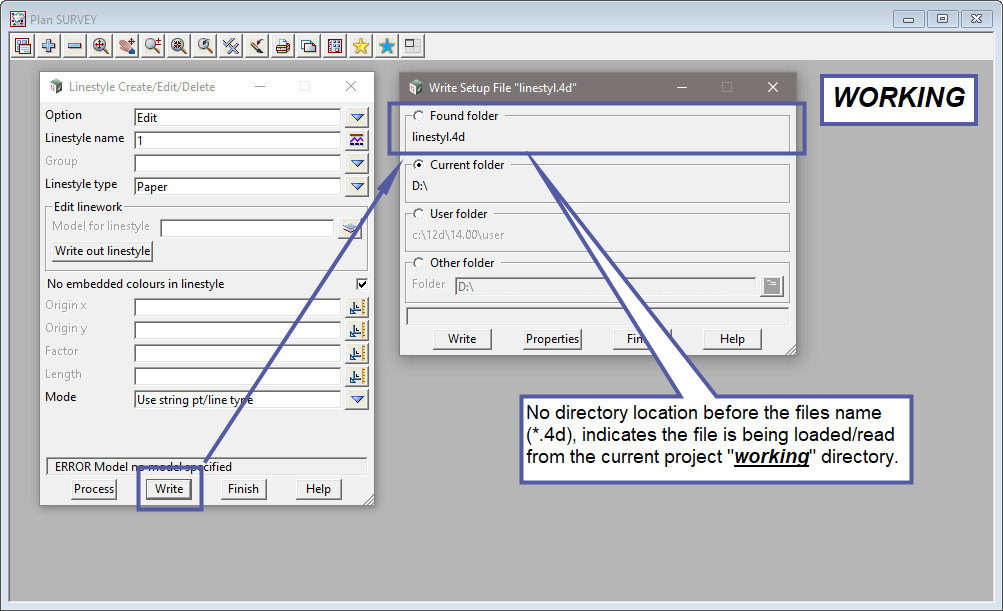Screen dimensions: 1003x611
Task: Open the Option dropdown arrow
Action: tap(357, 117)
